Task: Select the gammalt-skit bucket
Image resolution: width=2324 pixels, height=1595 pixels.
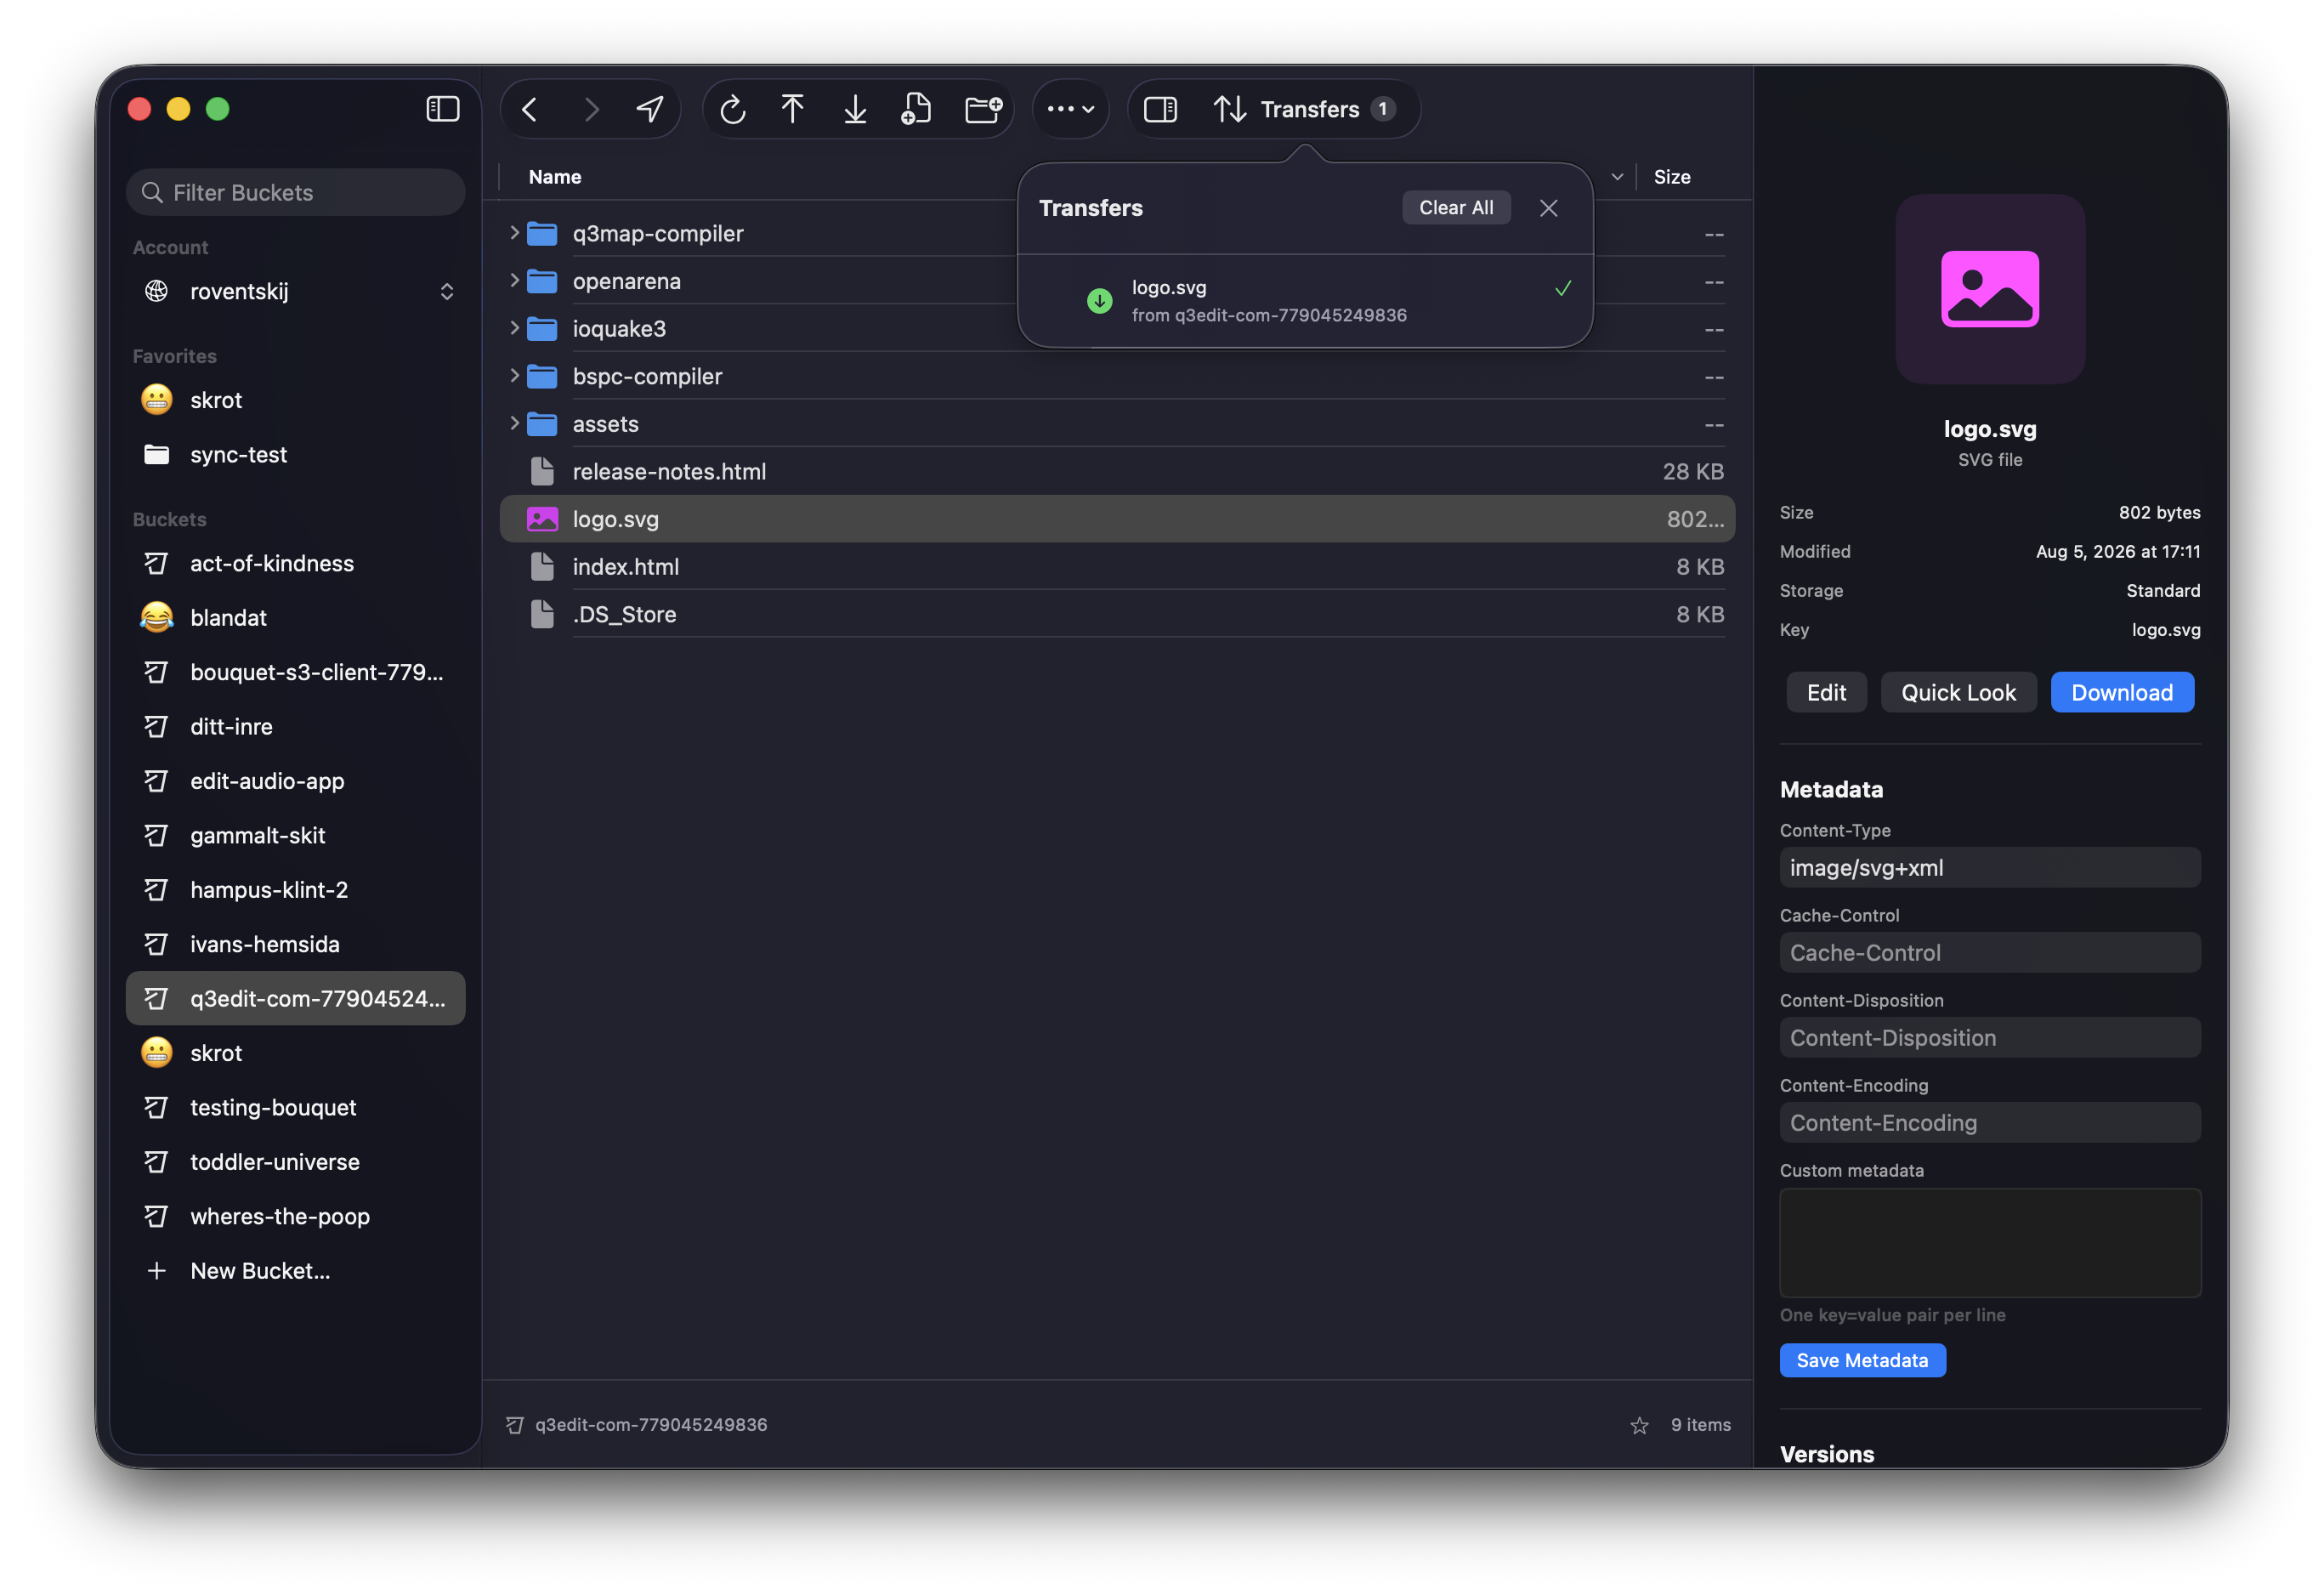Action: [x=296, y=835]
